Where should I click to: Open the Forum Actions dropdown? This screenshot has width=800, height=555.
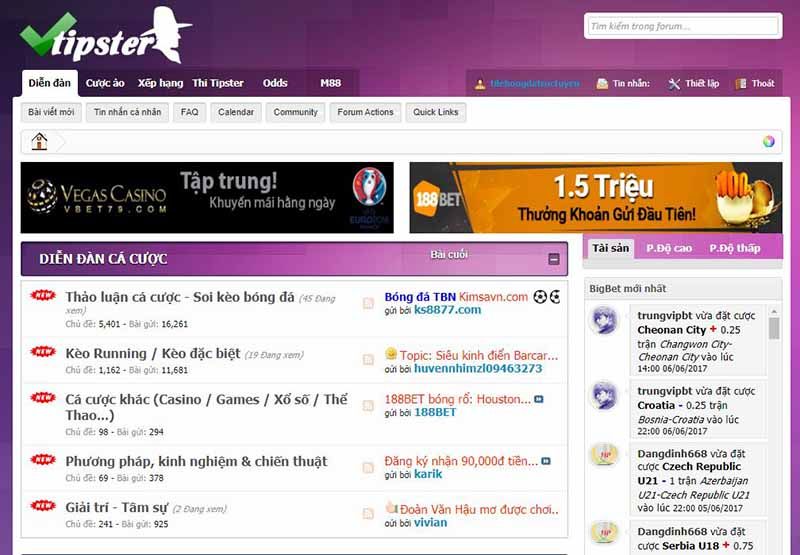pyautogui.click(x=365, y=112)
